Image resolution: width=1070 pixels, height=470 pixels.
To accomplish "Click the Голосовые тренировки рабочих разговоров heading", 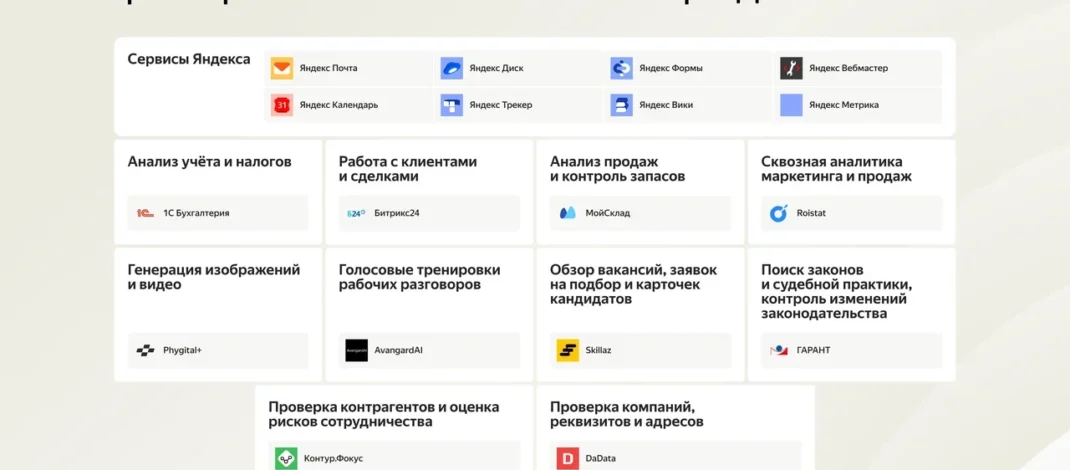I will tap(420, 277).
